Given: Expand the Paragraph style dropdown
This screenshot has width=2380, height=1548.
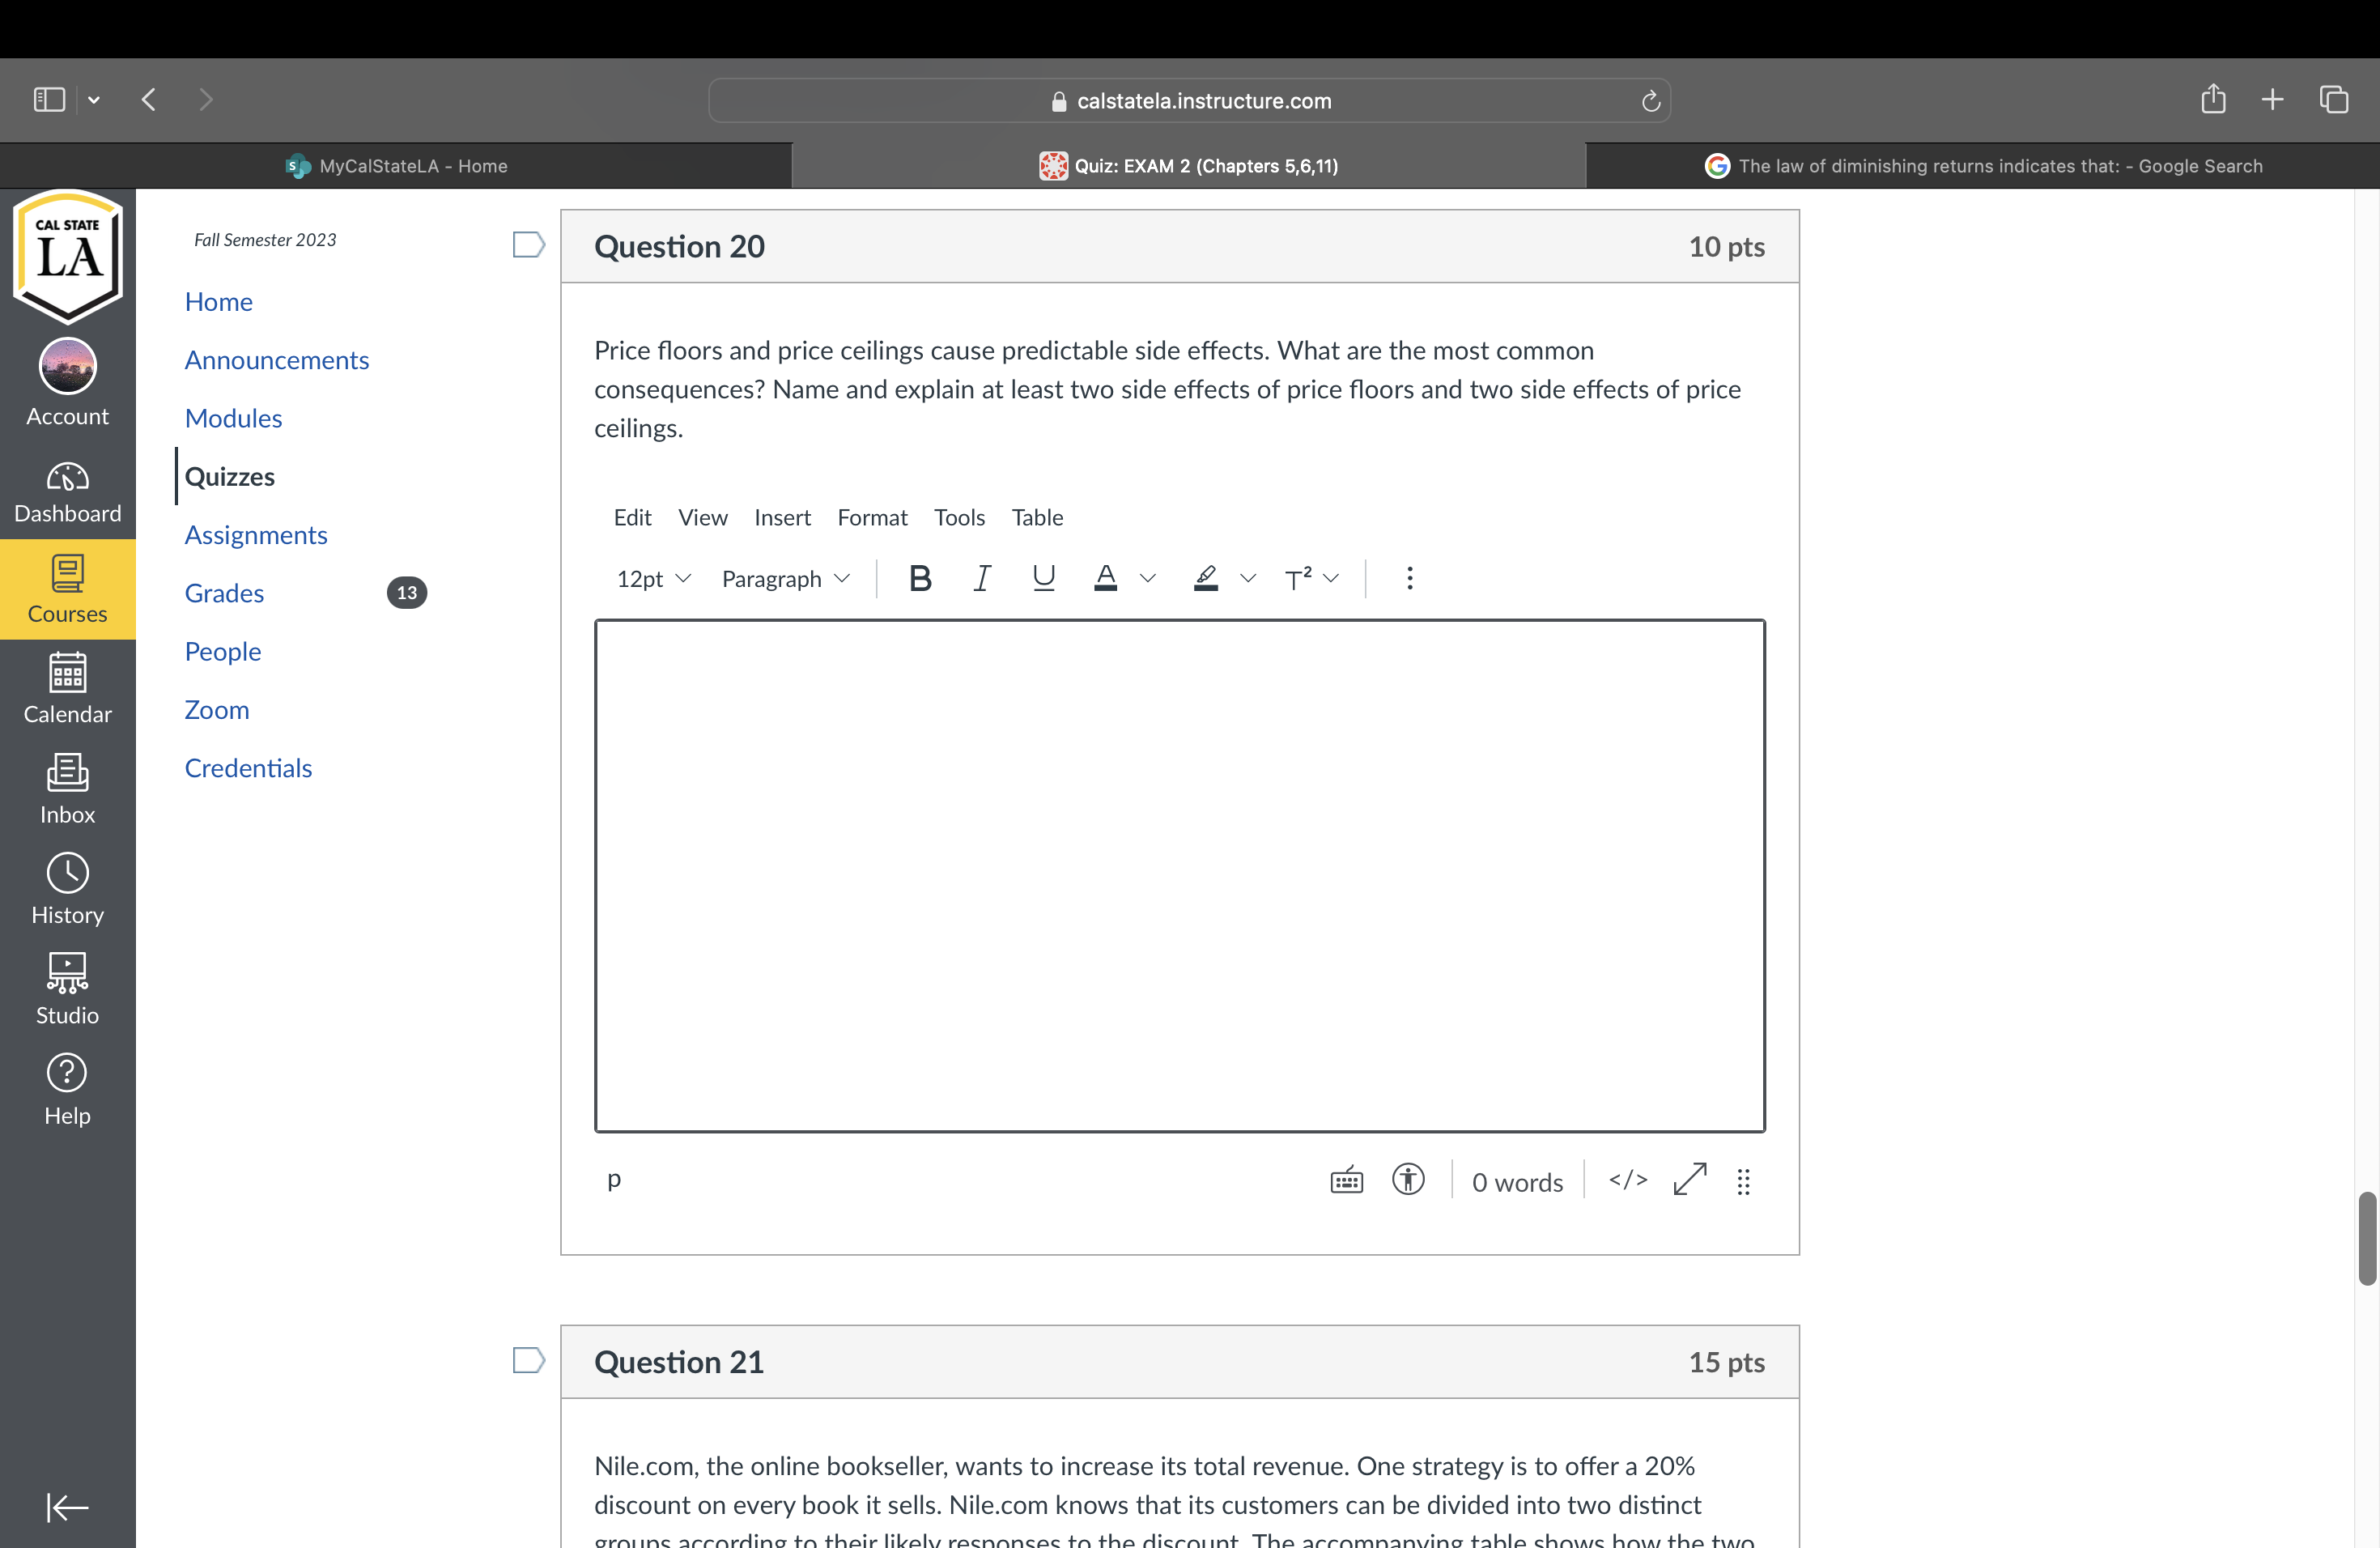Looking at the screenshot, I should tap(785, 579).
